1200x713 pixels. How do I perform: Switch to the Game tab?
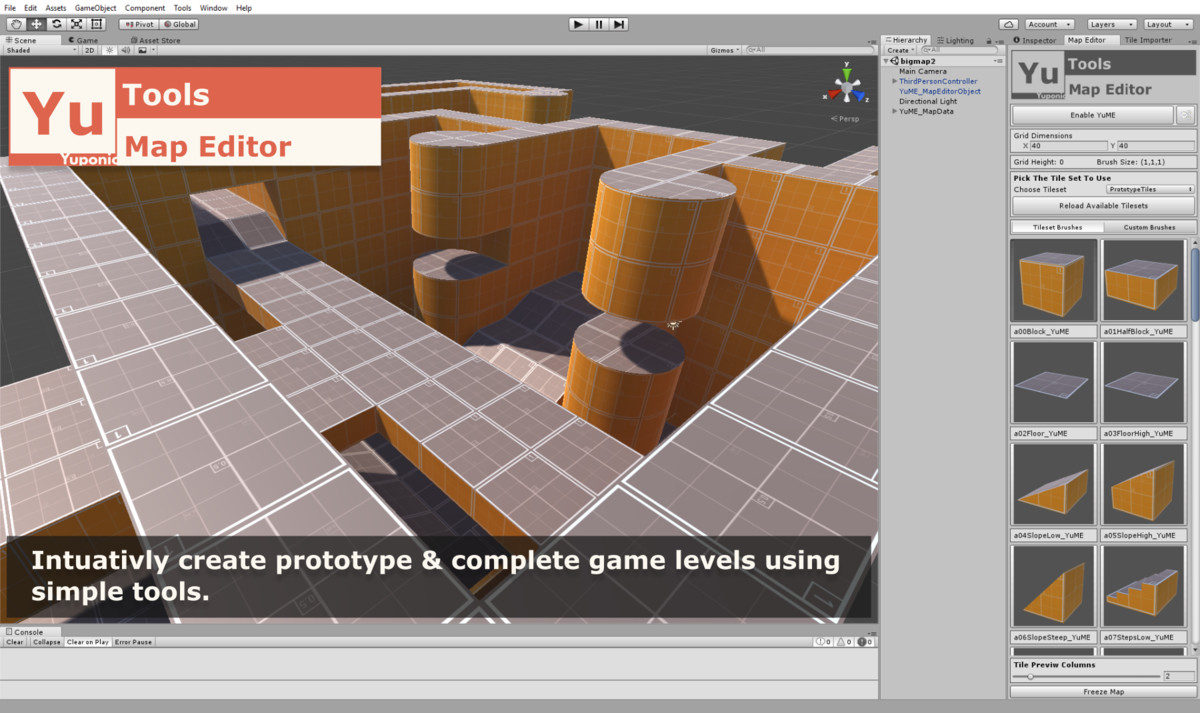point(83,40)
